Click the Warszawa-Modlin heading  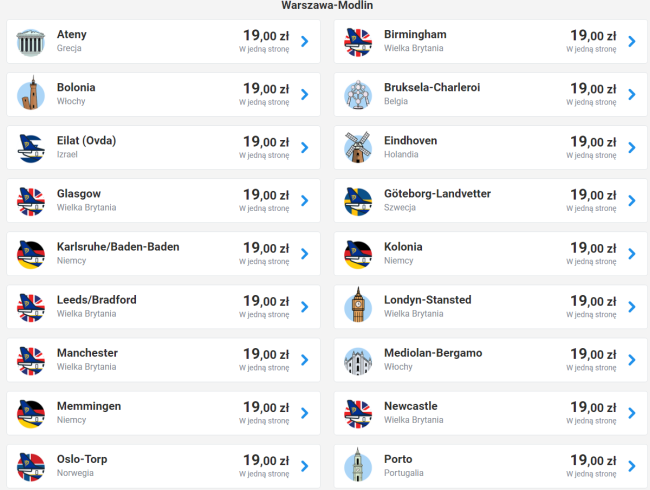tap(325, 4)
